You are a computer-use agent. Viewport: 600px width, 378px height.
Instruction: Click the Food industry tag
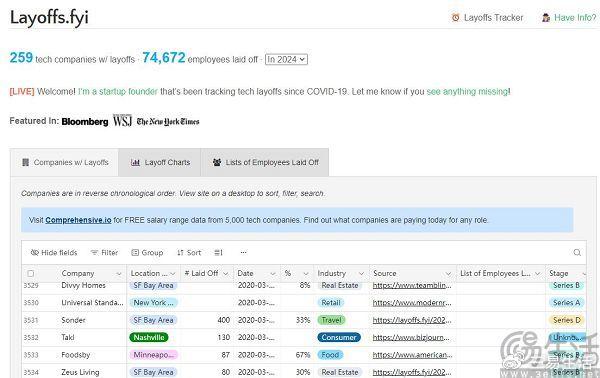pos(330,355)
